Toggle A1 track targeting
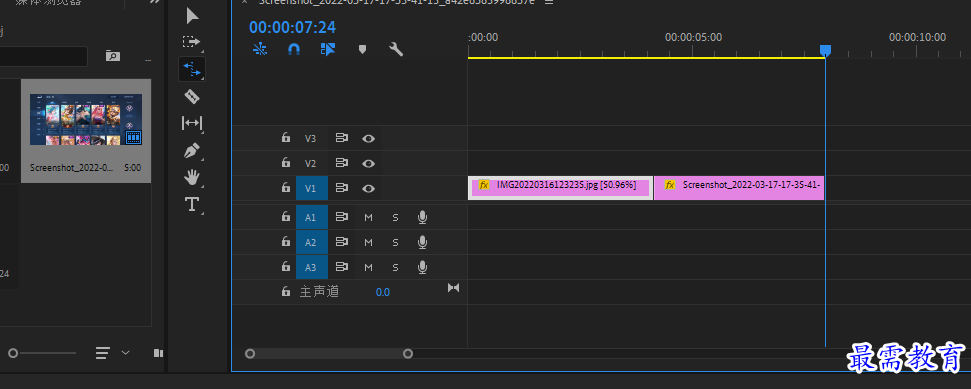The width and height of the screenshot is (971, 389). pos(311,217)
